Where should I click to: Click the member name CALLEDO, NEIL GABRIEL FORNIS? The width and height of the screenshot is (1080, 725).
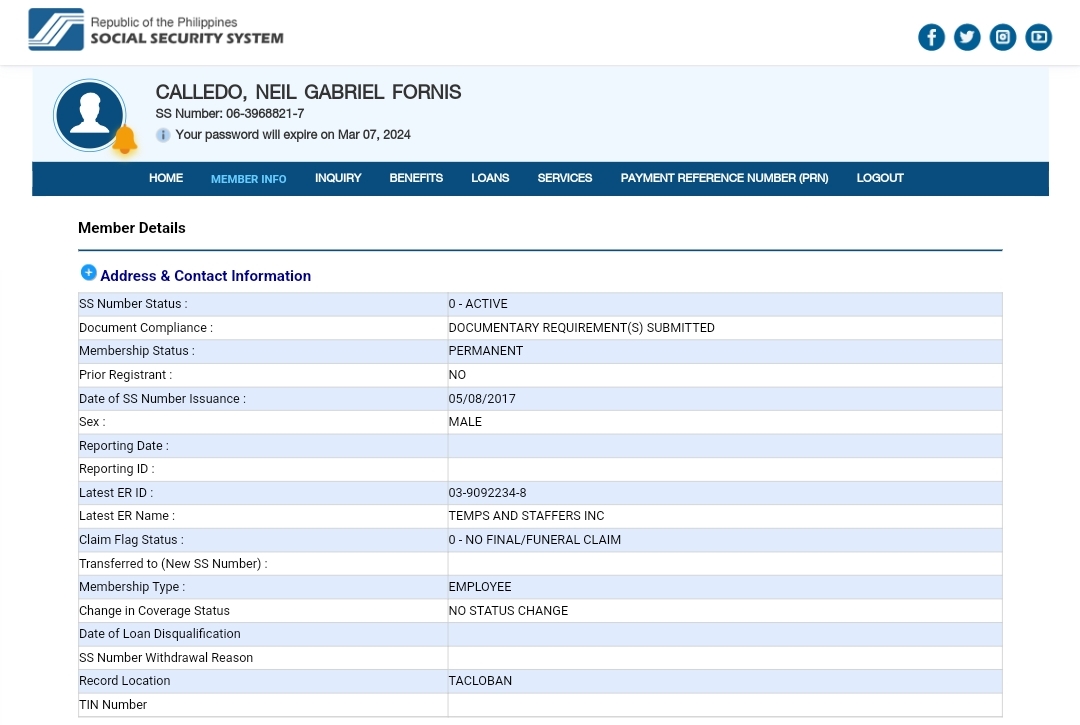tap(308, 92)
